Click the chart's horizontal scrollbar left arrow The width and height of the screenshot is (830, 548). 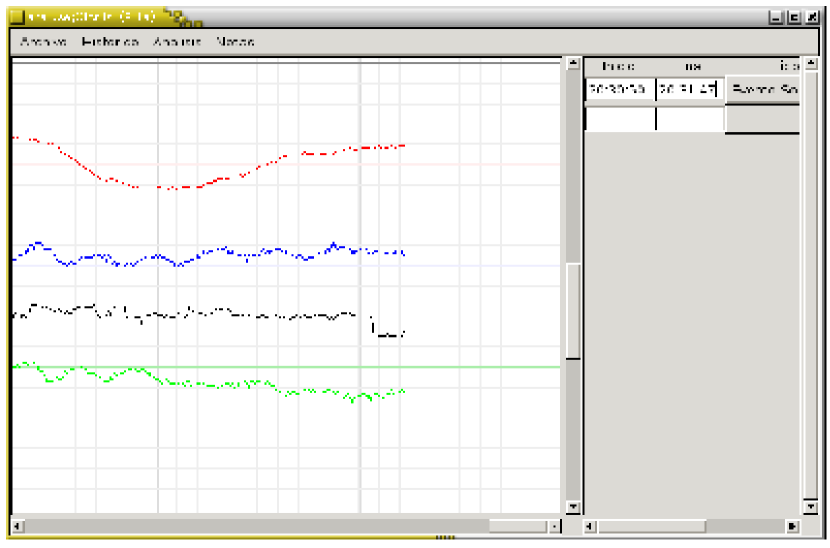coord(17,526)
